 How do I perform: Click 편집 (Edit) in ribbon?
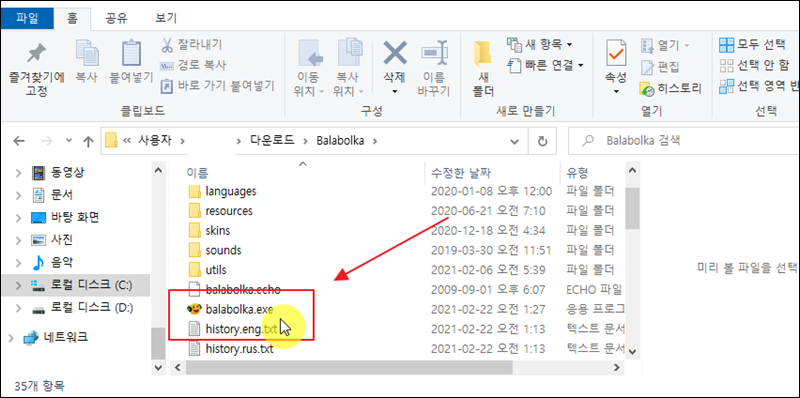[660, 67]
